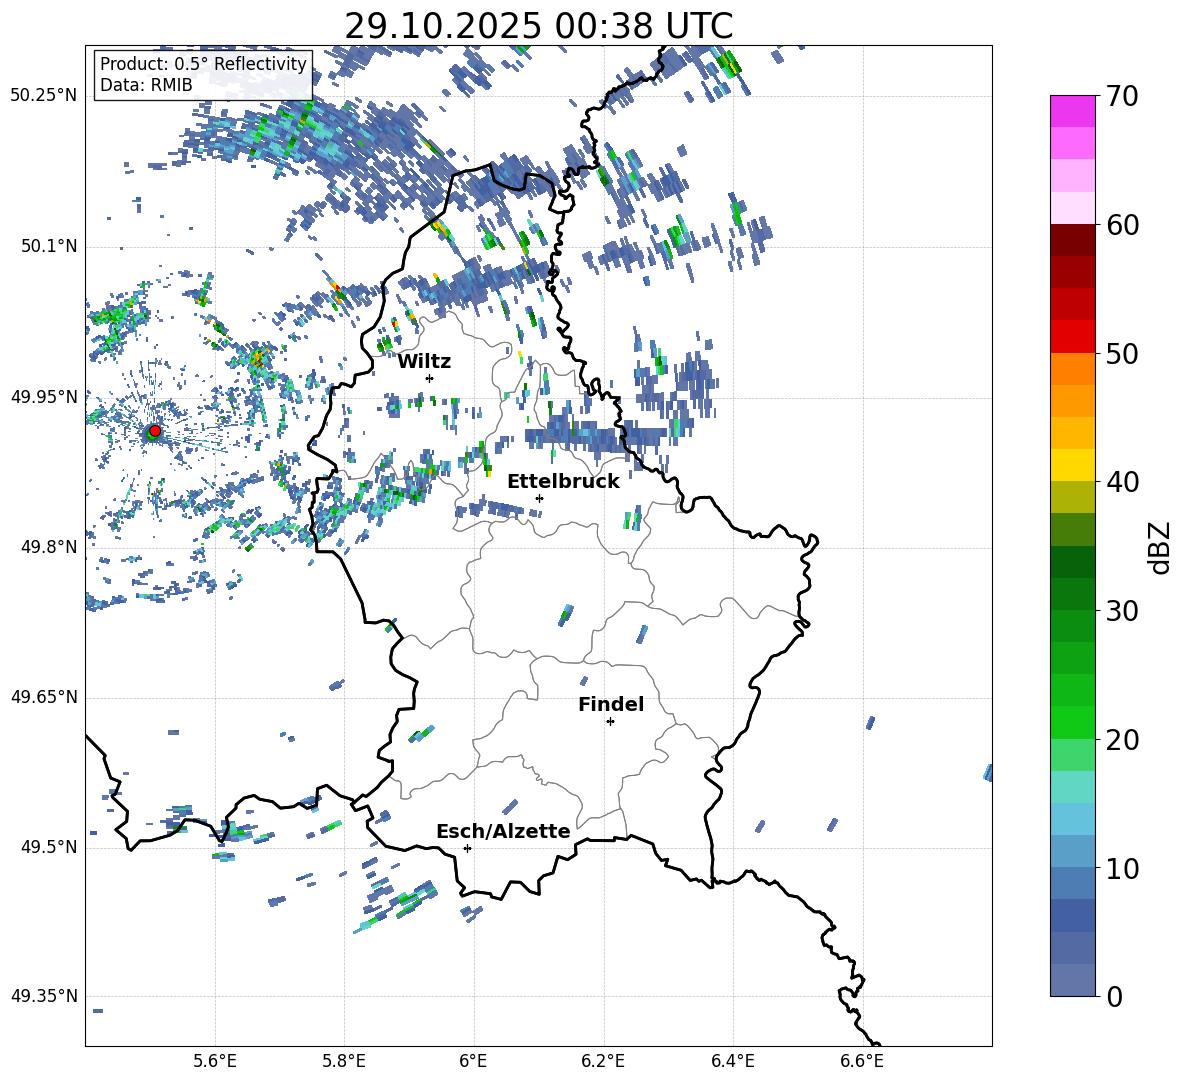Click the Ettelbruck city label
The image size is (1184, 1081).
[563, 482]
